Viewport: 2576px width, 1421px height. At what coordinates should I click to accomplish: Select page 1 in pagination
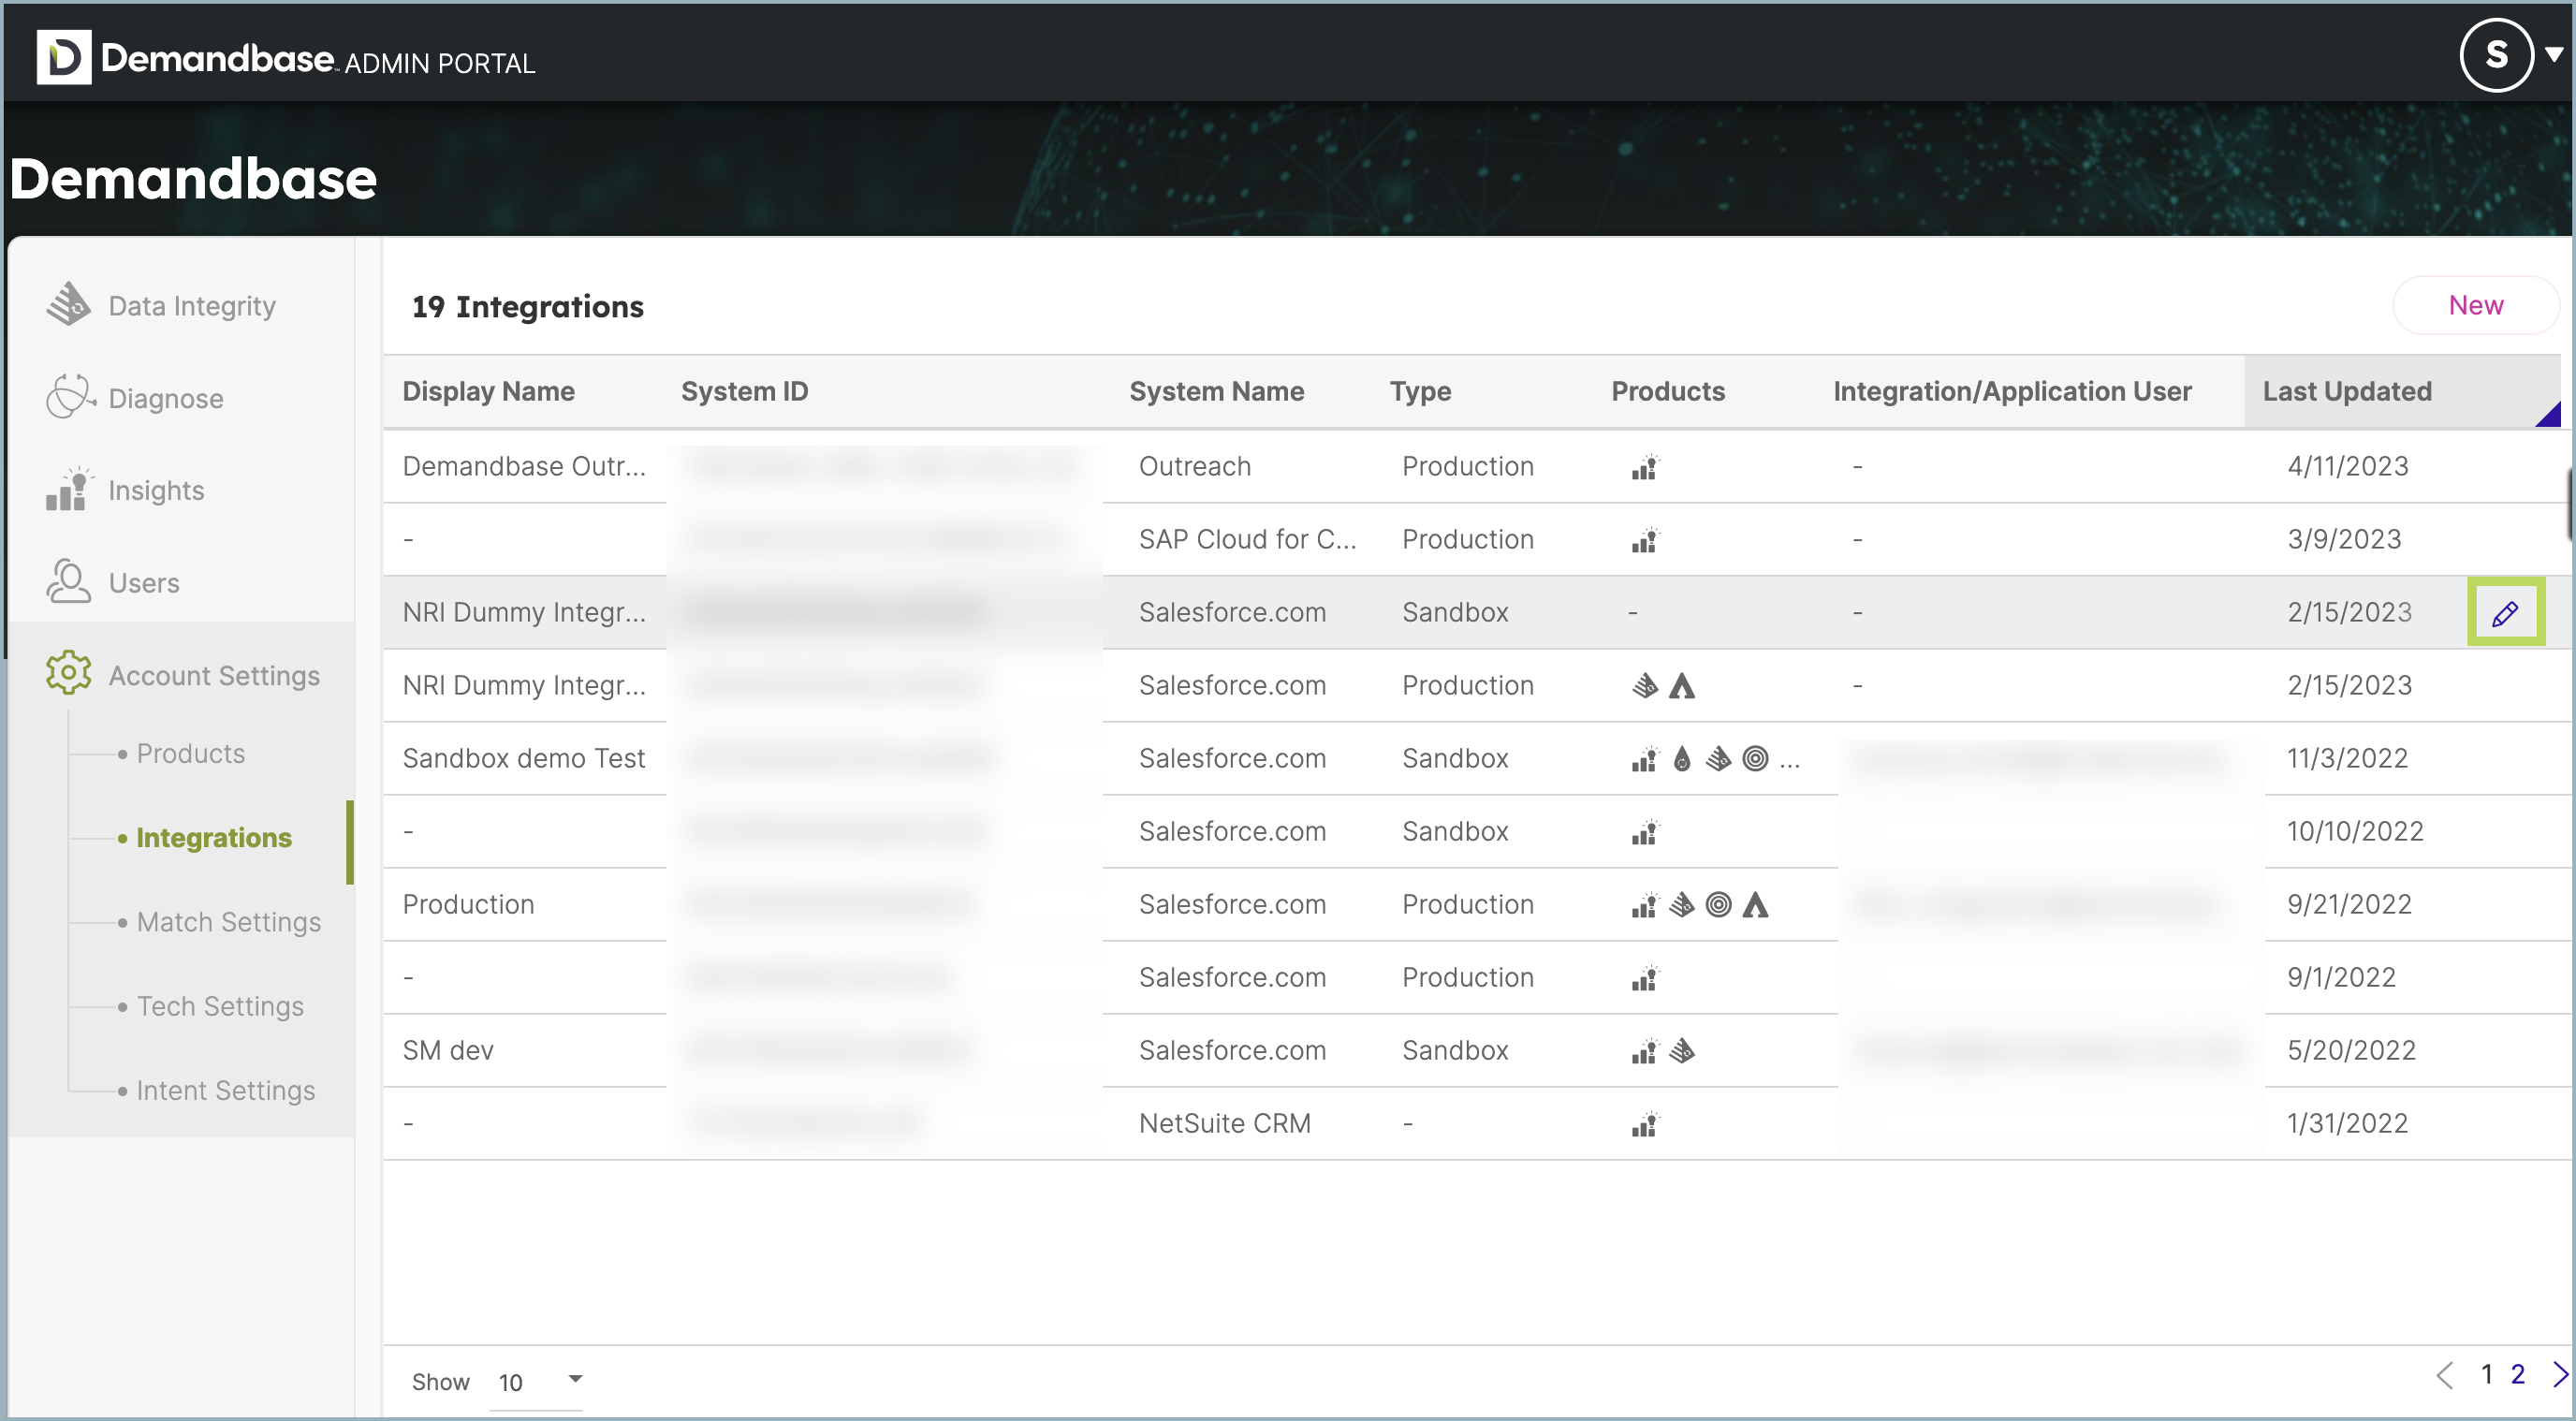click(x=2486, y=1374)
